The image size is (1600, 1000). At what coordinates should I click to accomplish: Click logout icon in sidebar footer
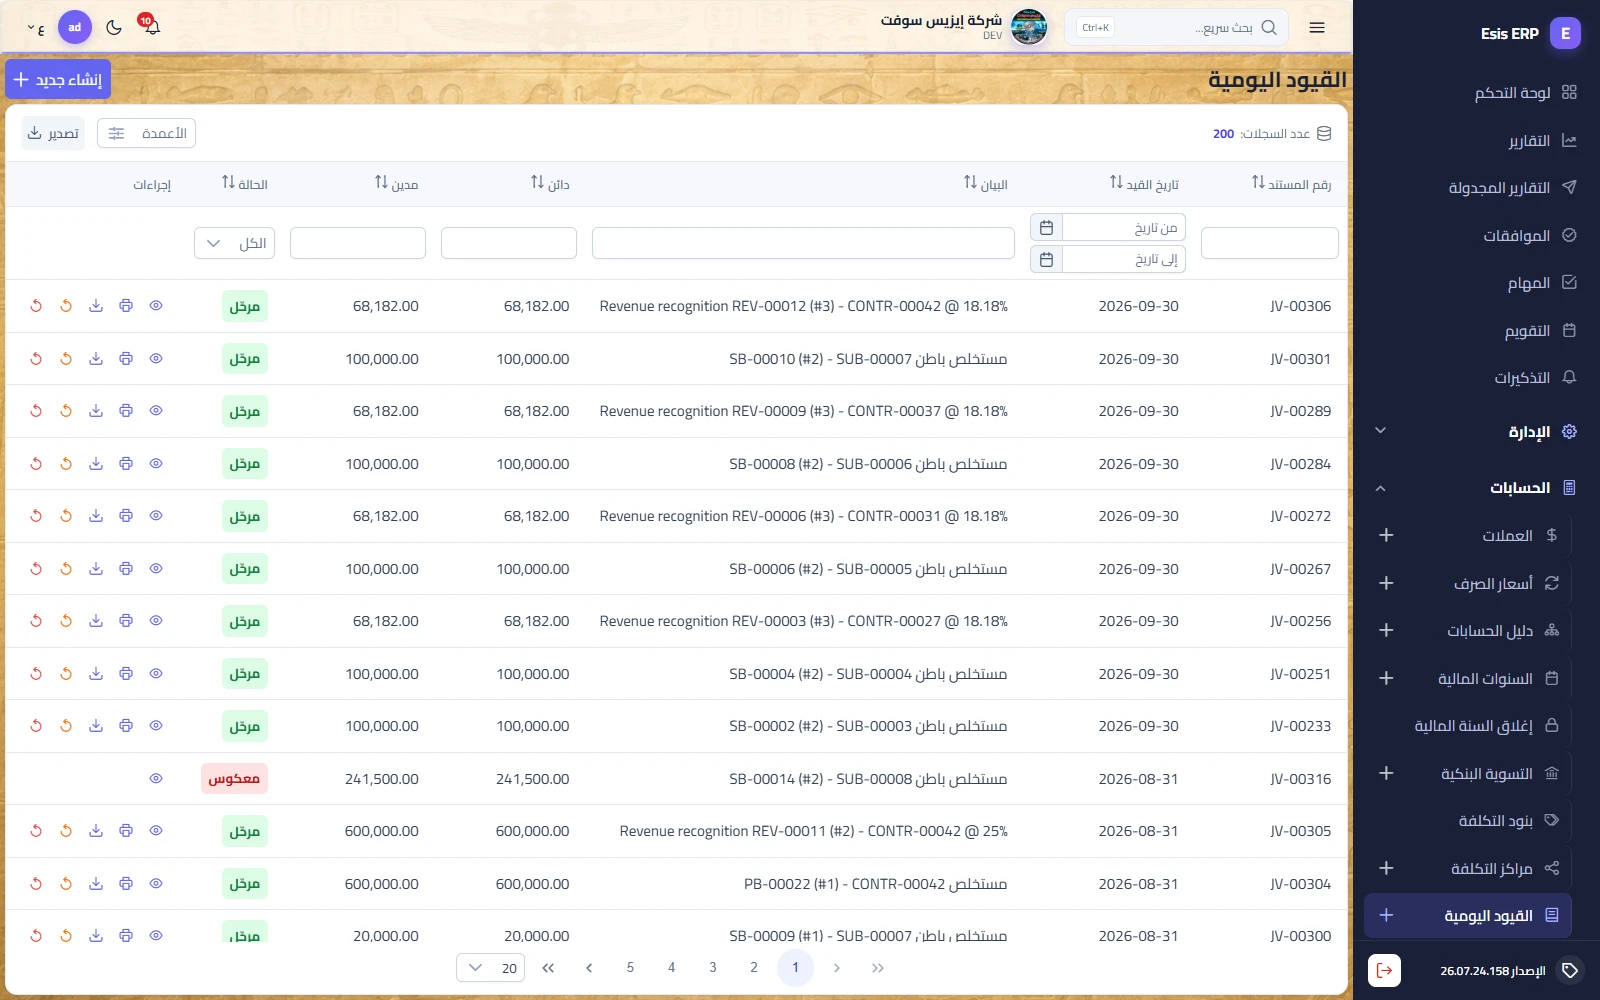(1384, 970)
